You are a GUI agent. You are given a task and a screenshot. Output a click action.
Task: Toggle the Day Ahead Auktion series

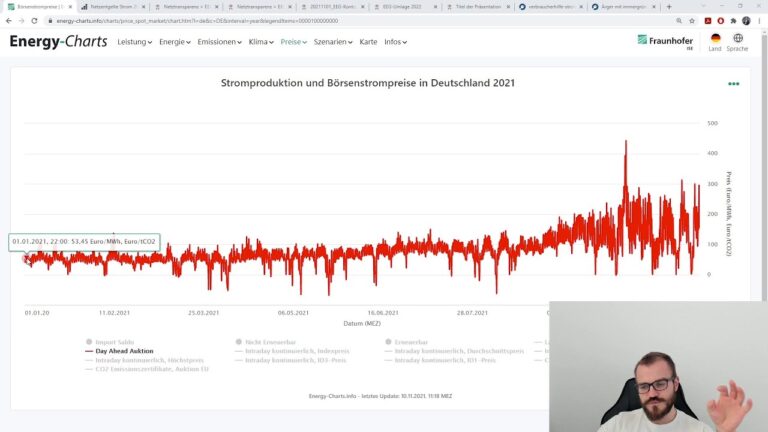(x=119, y=351)
